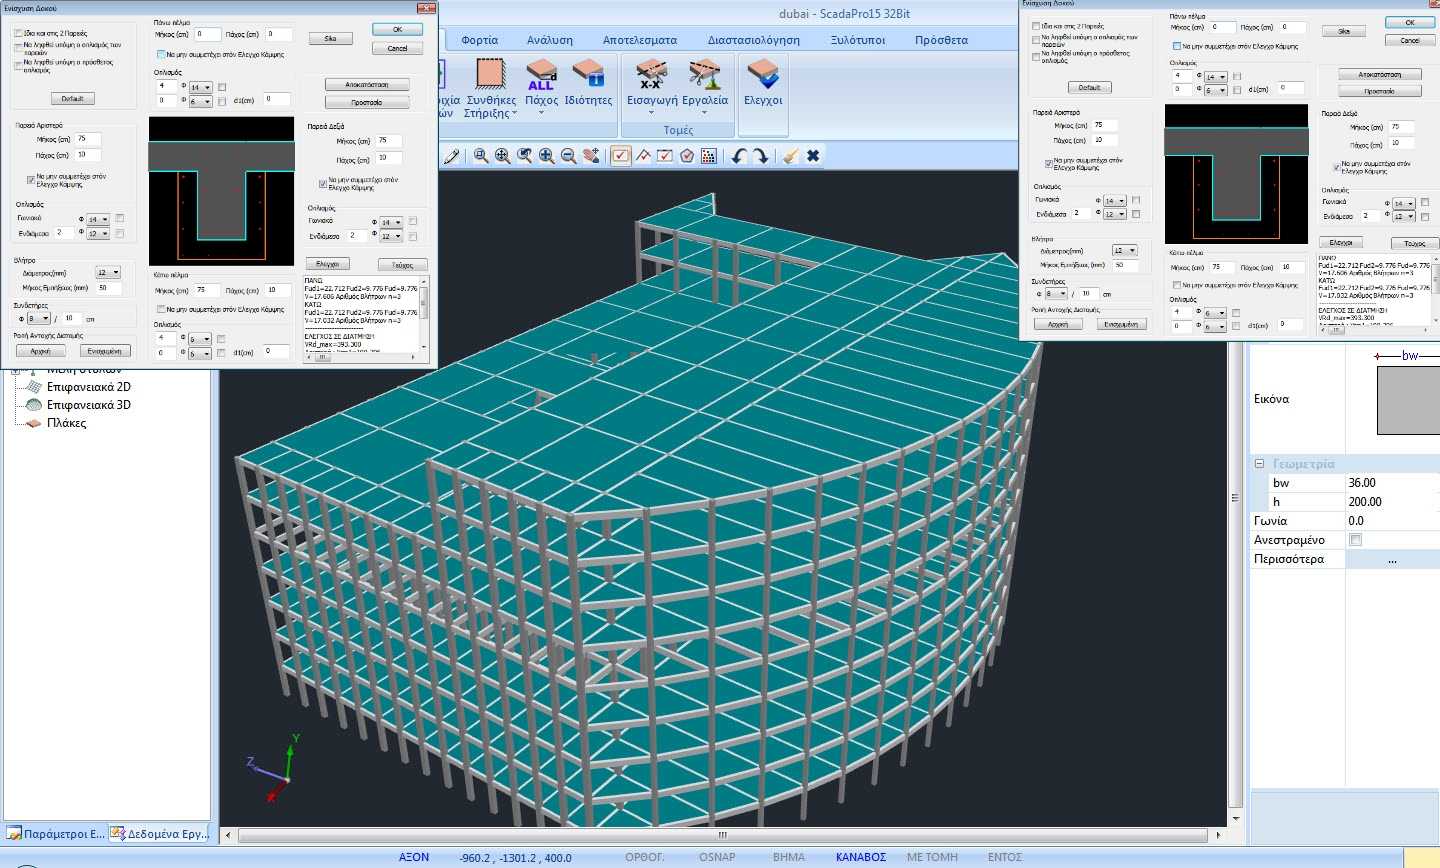The image size is (1440, 868).
Task: Switch to the Ανάλυση ribbon tab
Action: pyautogui.click(x=550, y=40)
